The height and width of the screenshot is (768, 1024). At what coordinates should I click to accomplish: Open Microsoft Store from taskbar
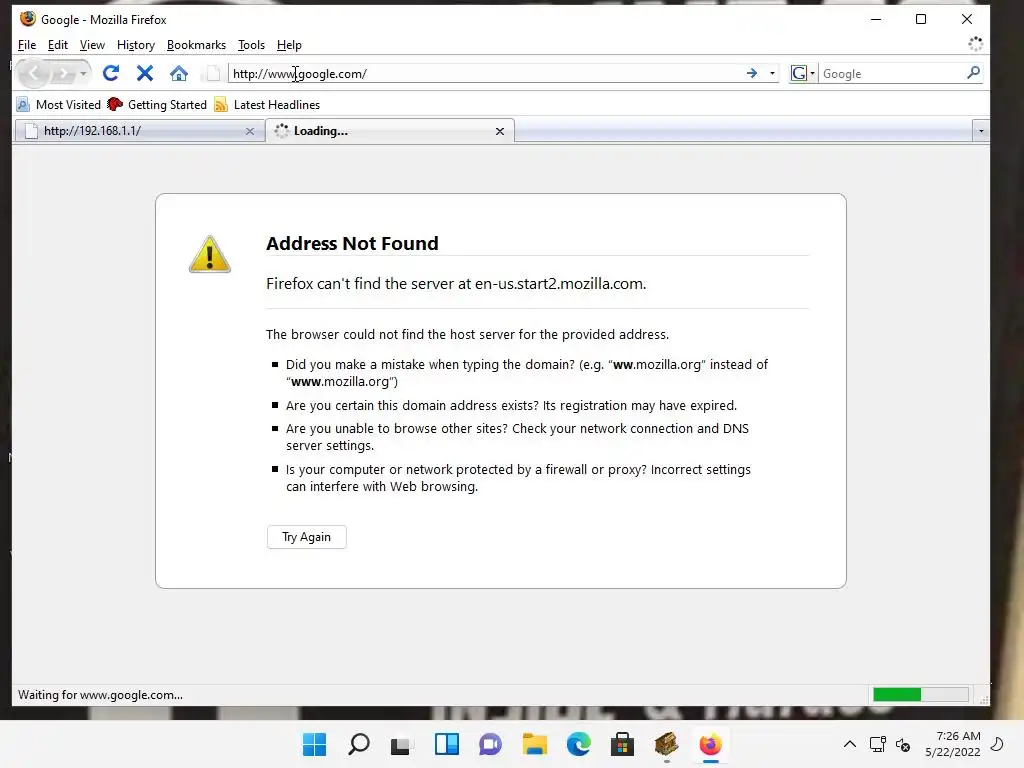point(622,744)
